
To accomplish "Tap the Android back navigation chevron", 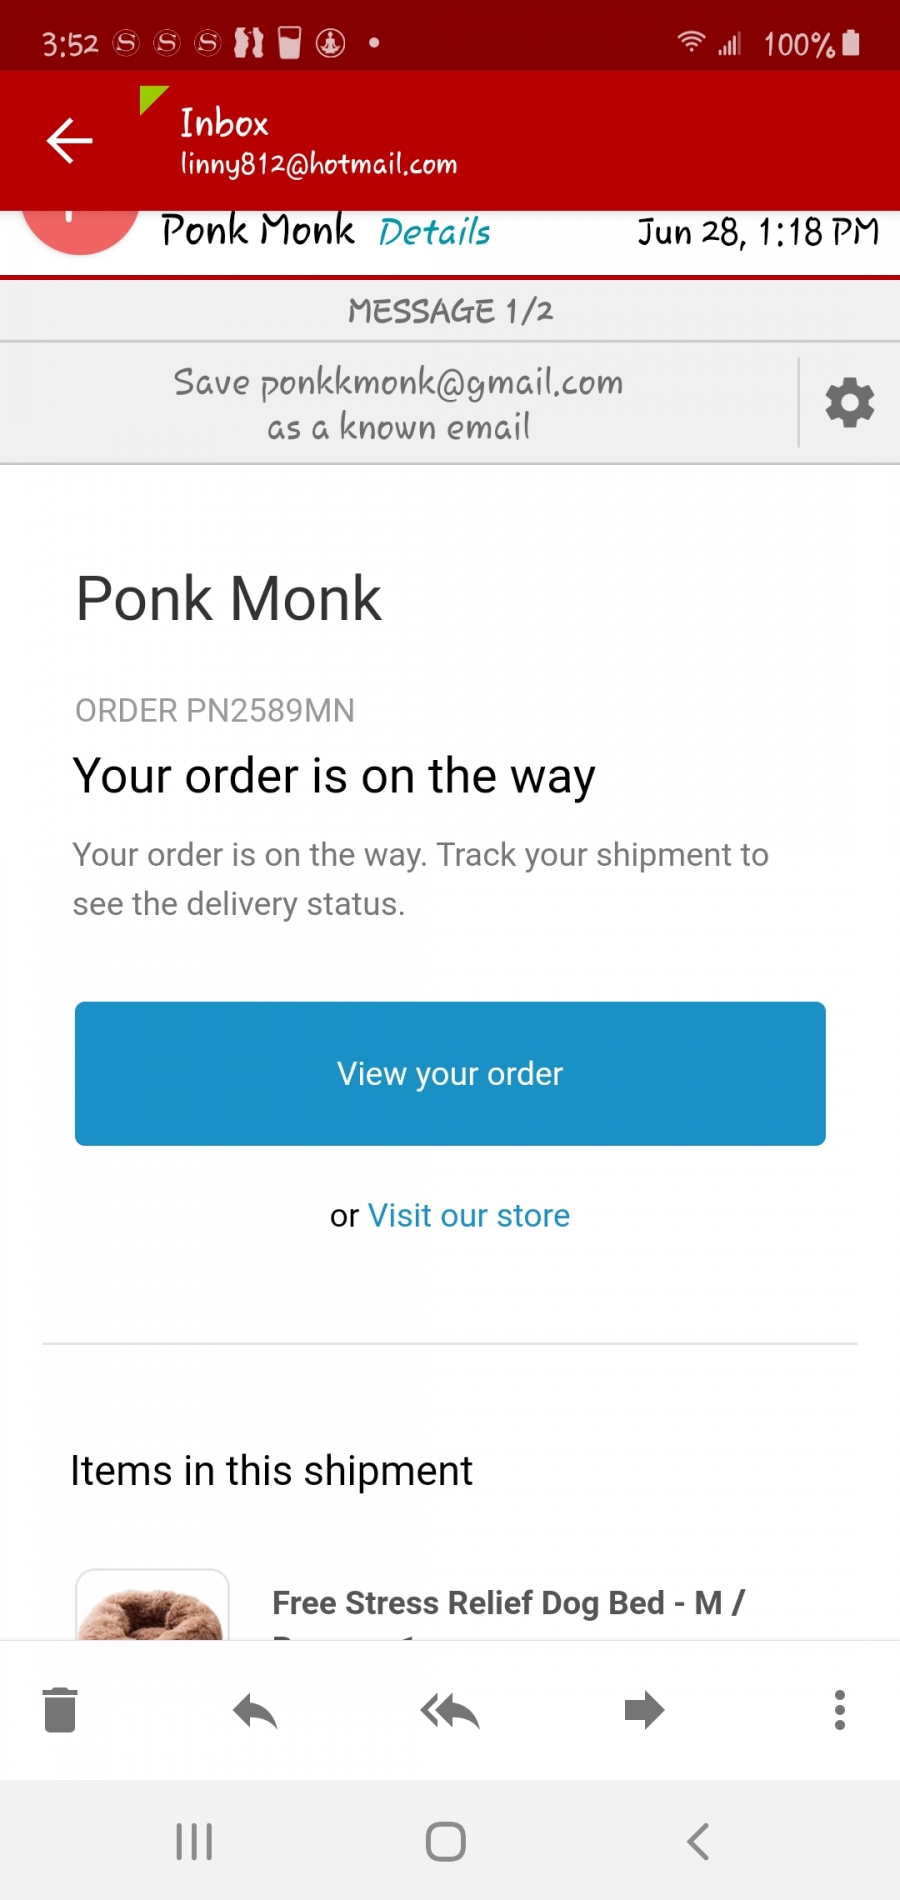I will click(698, 1841).
